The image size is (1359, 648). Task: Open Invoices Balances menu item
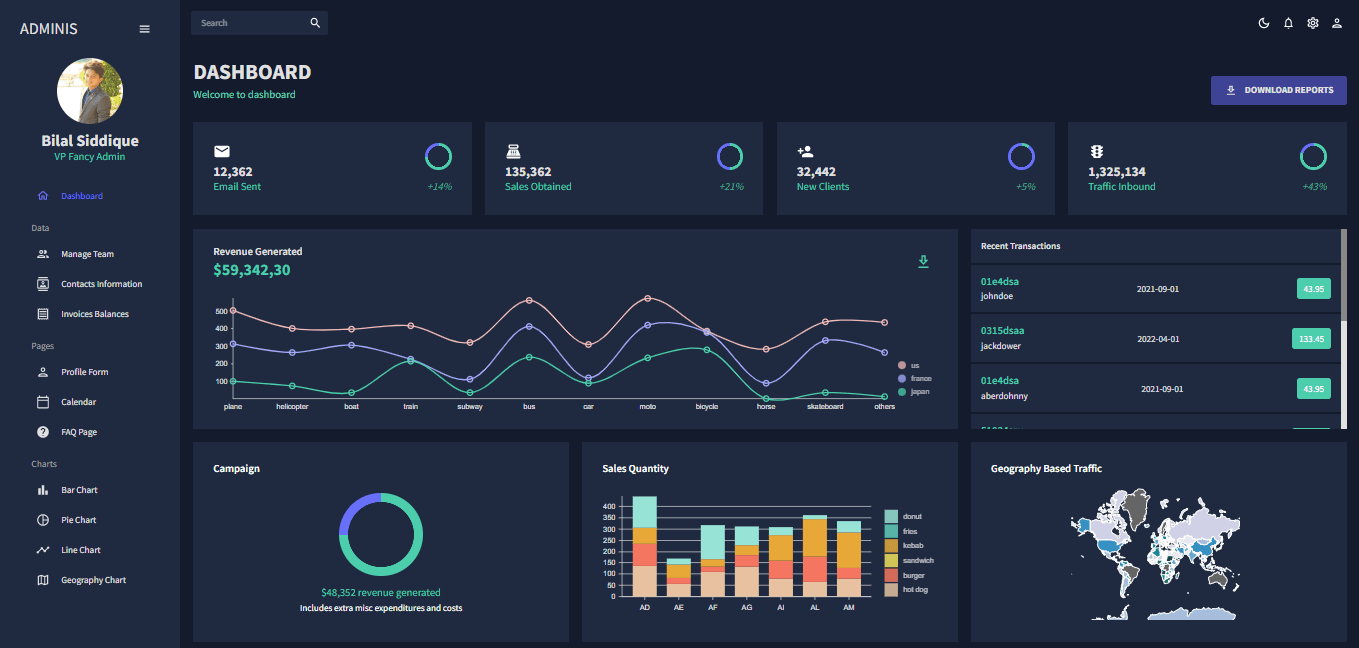[95, 314]
